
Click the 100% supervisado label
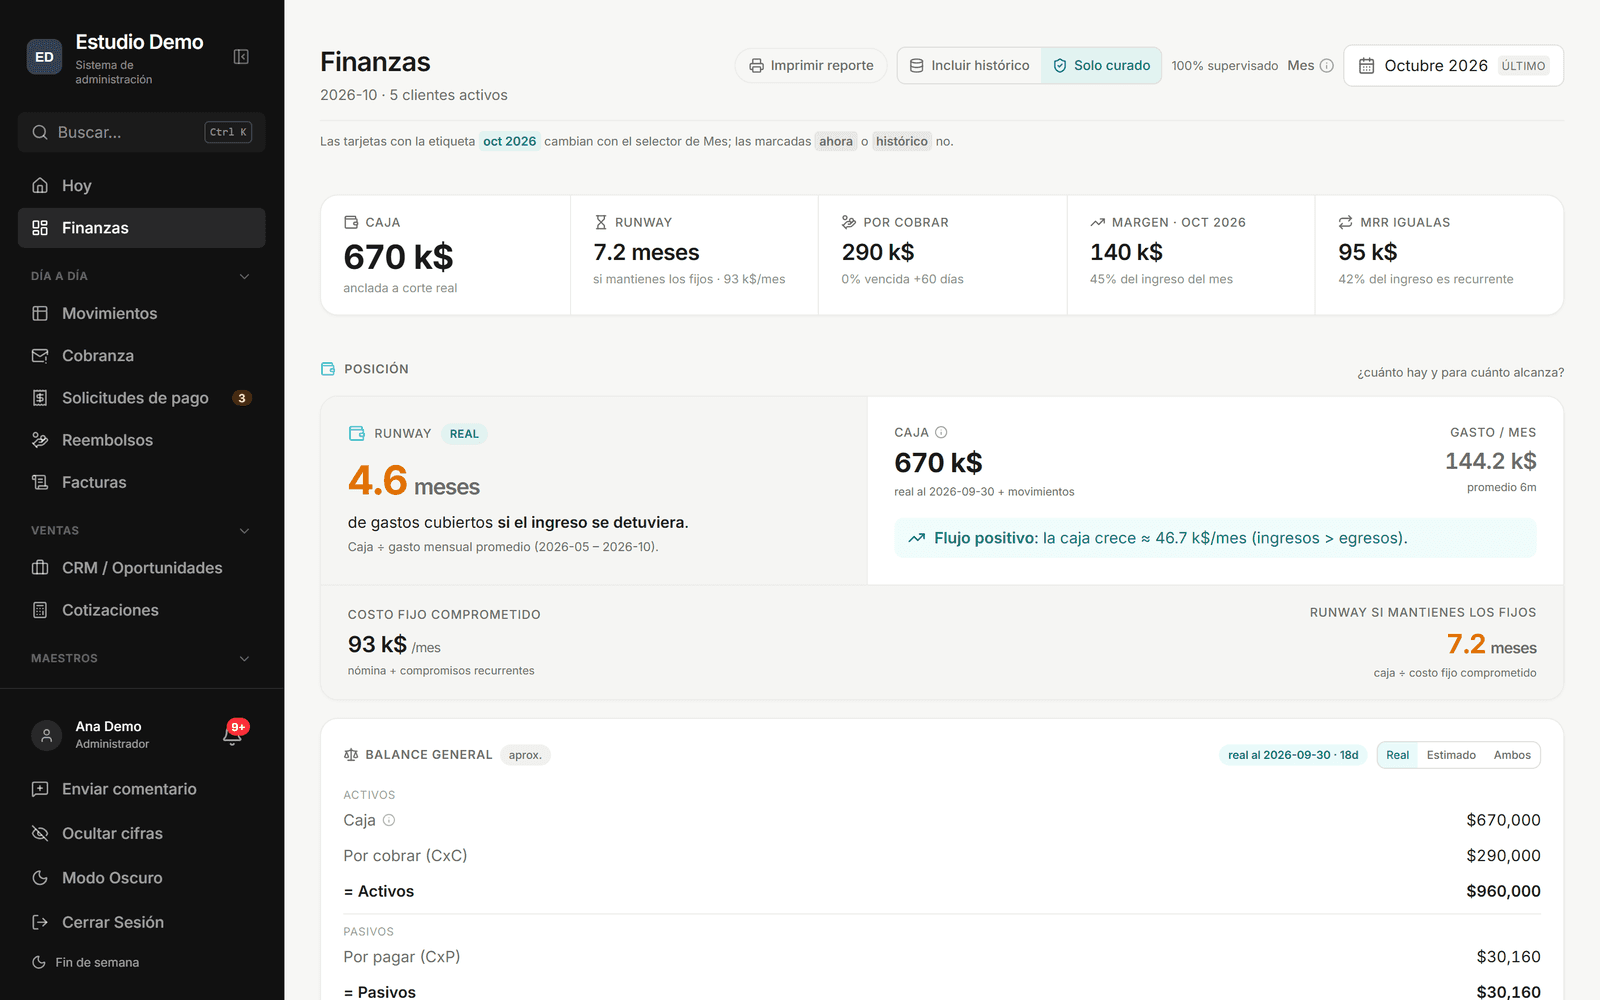point(1225,66)
